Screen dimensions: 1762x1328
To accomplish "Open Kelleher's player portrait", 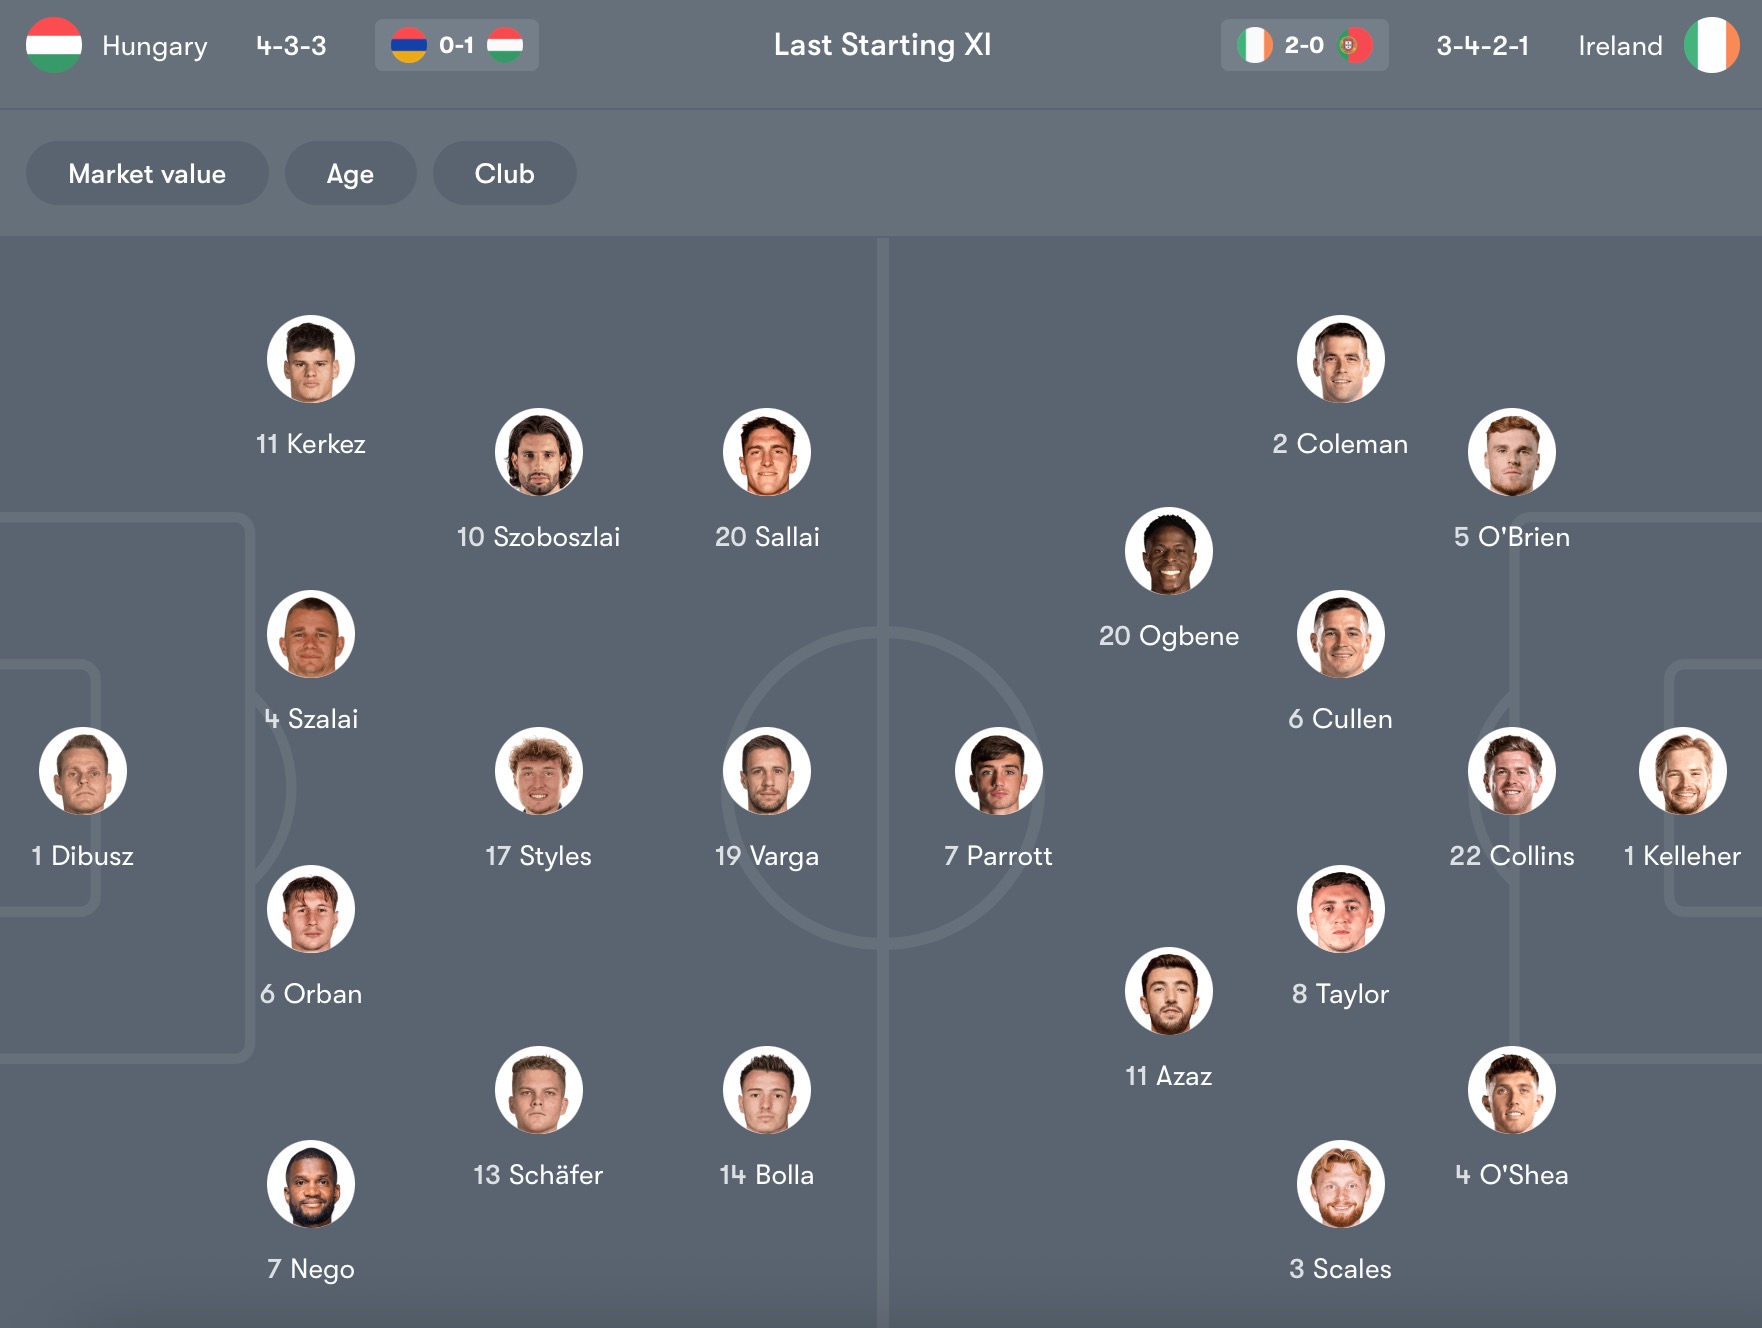I will [x=1684, y=770].
